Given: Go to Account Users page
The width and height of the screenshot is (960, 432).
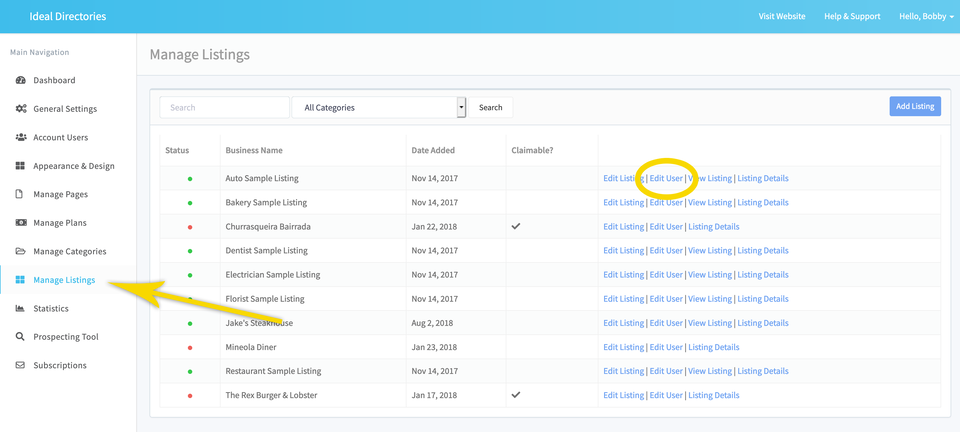Looking at the screenshot, I should (61, 137).
